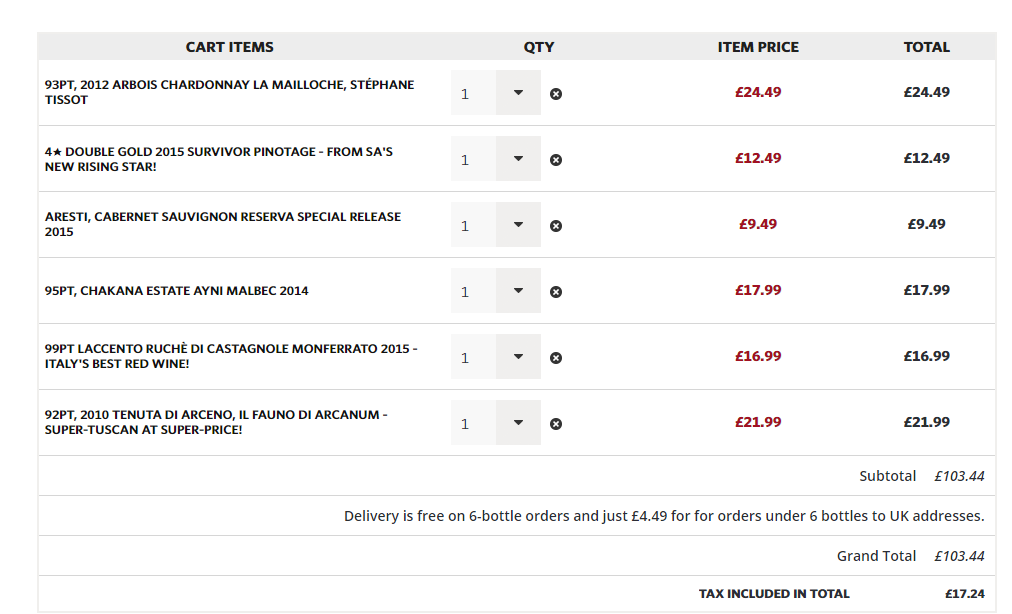1012x614 pixels.
Task: Delete Aresti Cabernet Sauvignon from cart
Action: click(x=556, y=226)
